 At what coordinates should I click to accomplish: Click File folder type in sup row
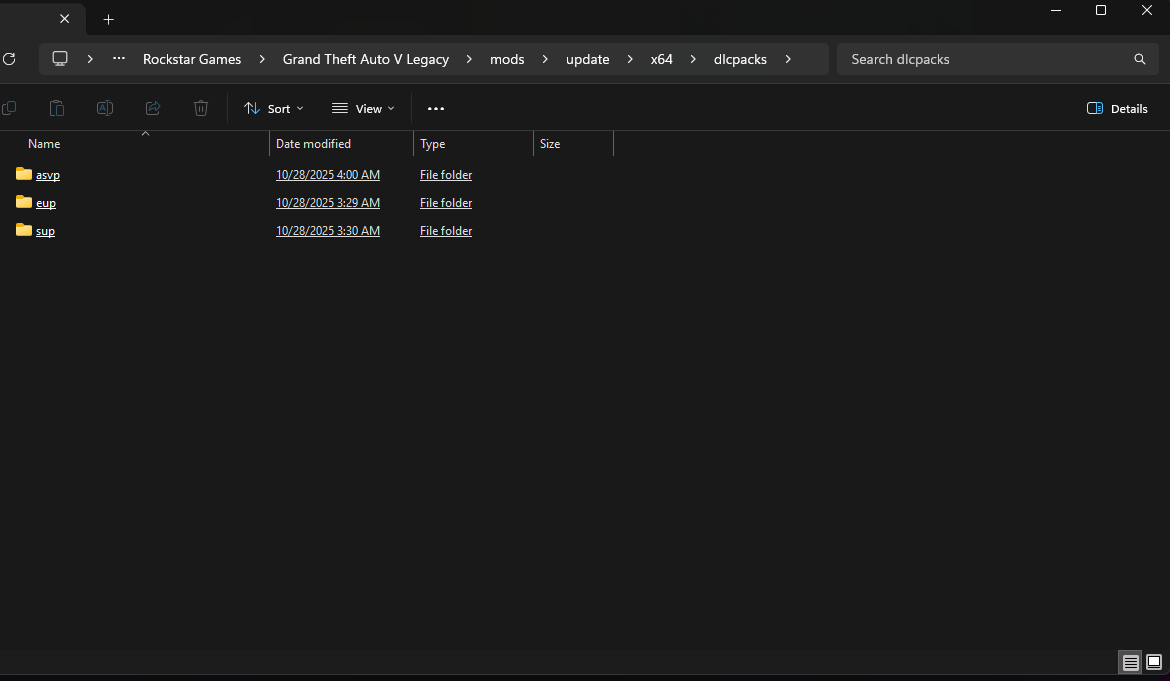[445, 231]
